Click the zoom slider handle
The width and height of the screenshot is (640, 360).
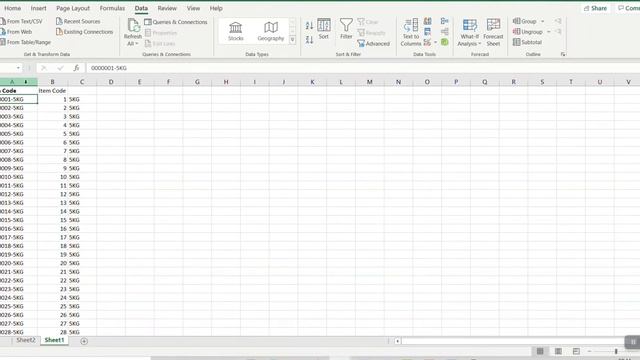point(616,351)
